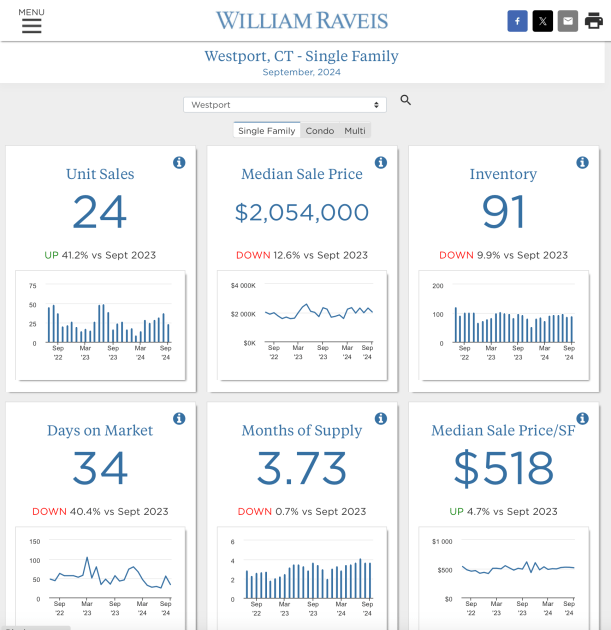611x630 pixels.
Task: Open info icon on Median Sale Price card
Action: pos(381,163)
